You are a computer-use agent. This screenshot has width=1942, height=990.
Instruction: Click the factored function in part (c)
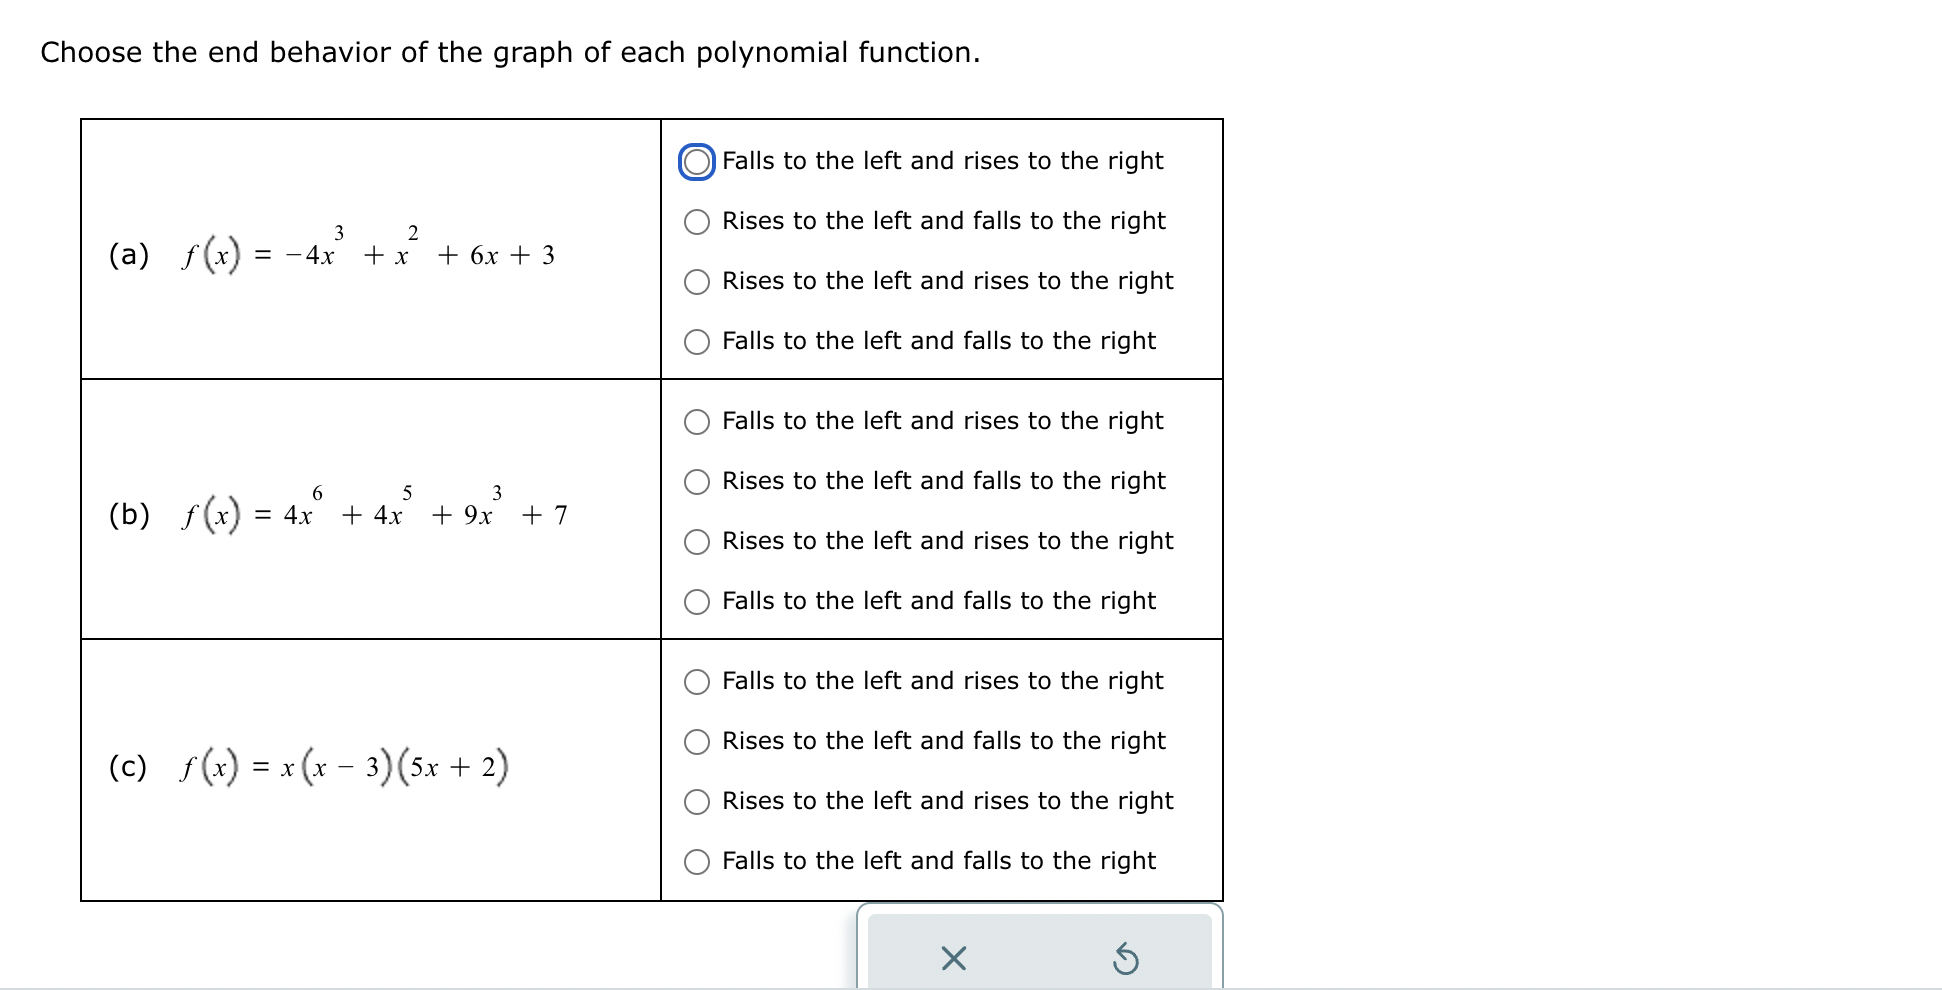(x=345, y=767)
